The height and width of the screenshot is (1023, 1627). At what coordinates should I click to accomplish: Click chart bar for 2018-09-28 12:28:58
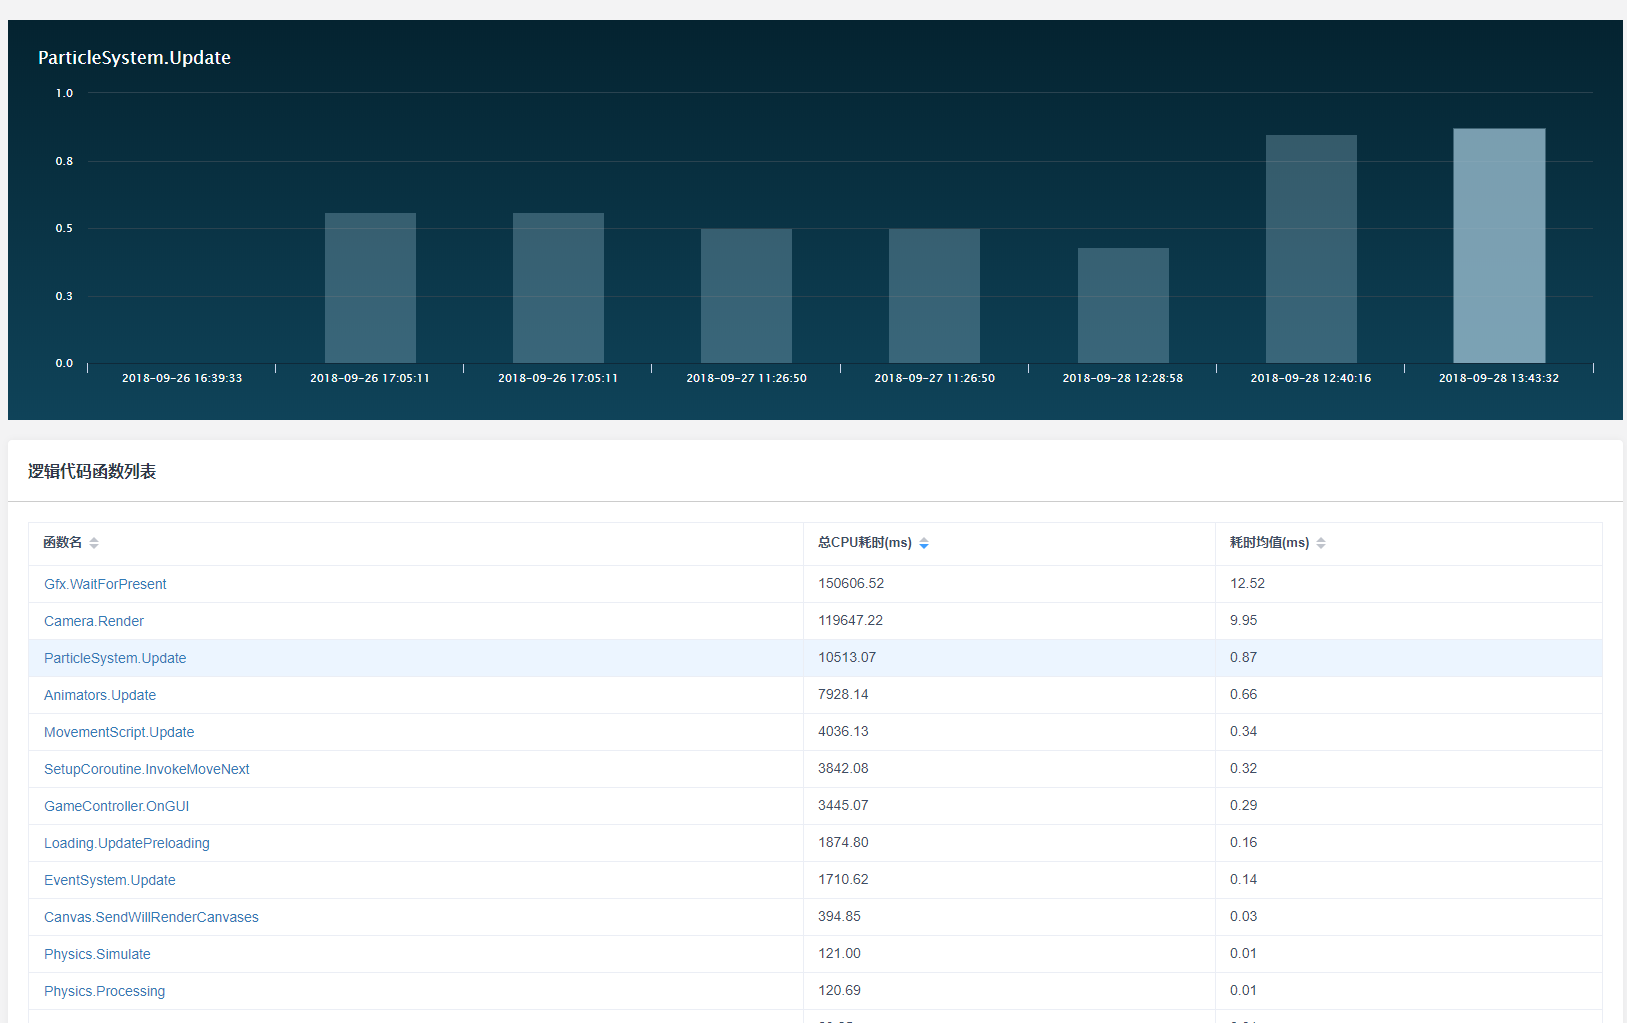pos(1122,305)
